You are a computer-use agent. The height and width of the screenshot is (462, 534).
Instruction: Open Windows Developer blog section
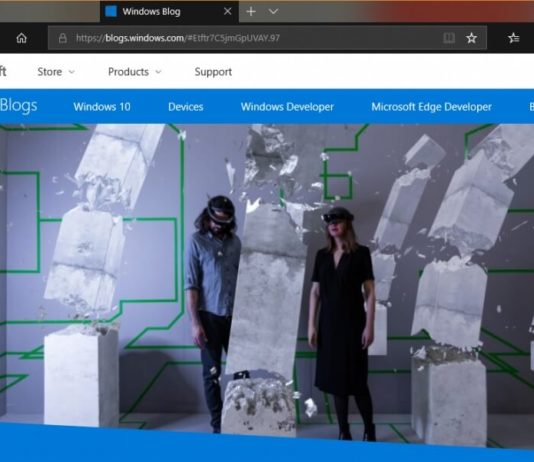[287, 107]
